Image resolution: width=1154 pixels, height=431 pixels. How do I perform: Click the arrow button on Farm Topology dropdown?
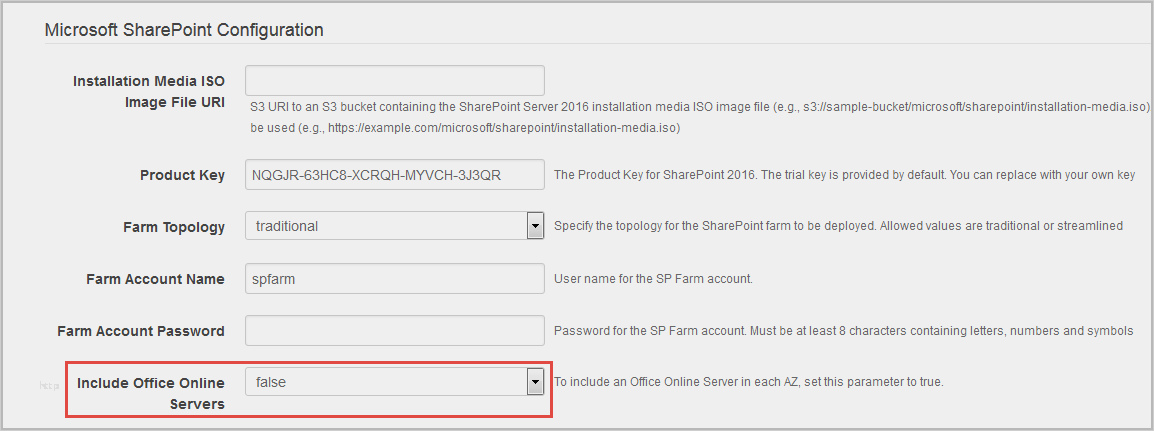click(535, 226)
